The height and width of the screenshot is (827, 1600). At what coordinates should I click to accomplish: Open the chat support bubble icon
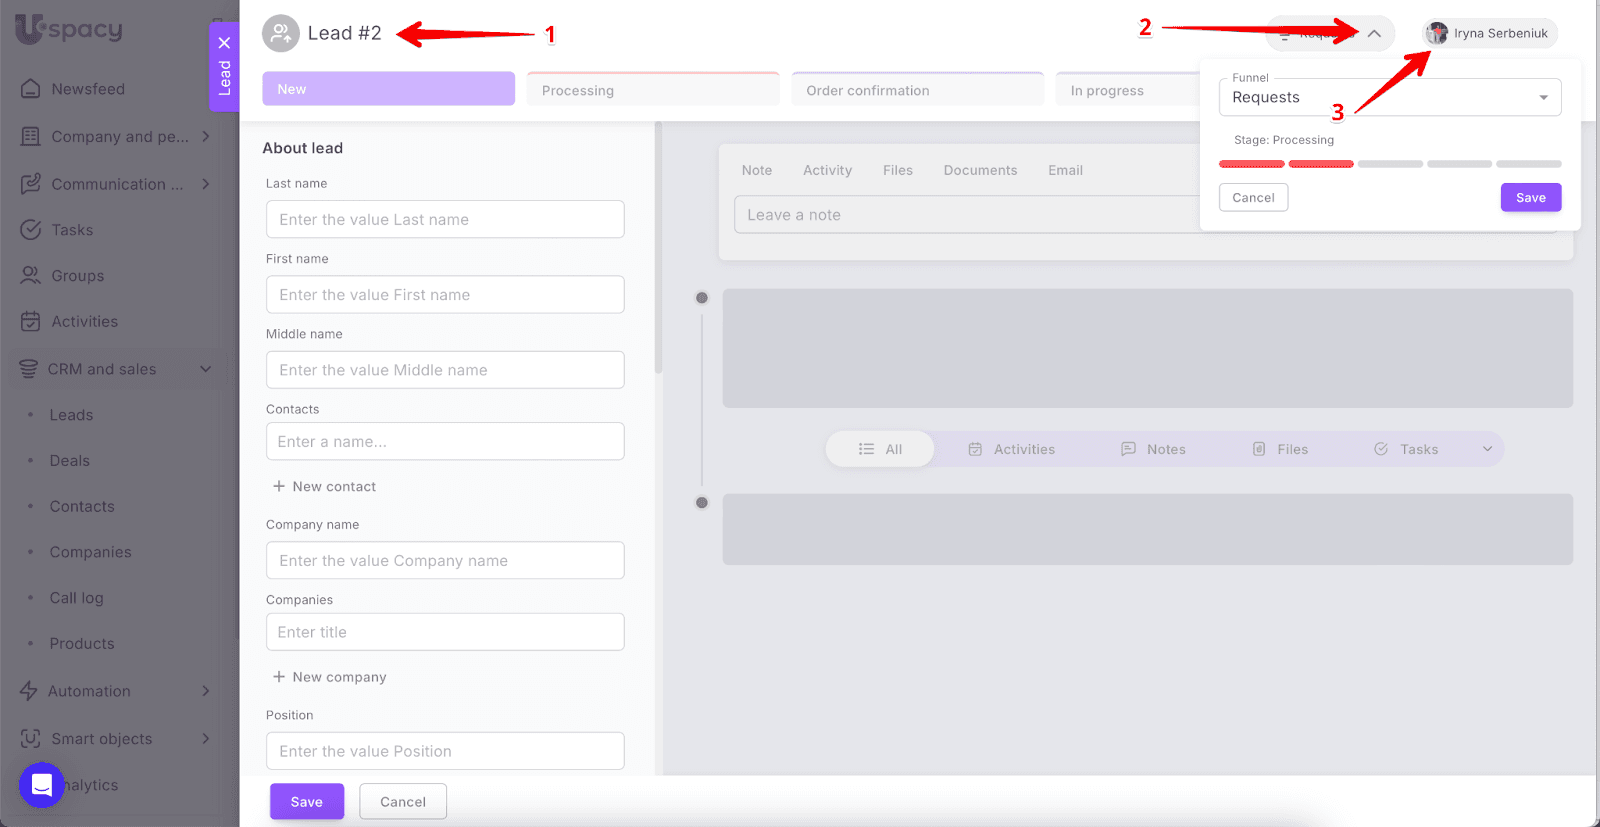[42, 785]
